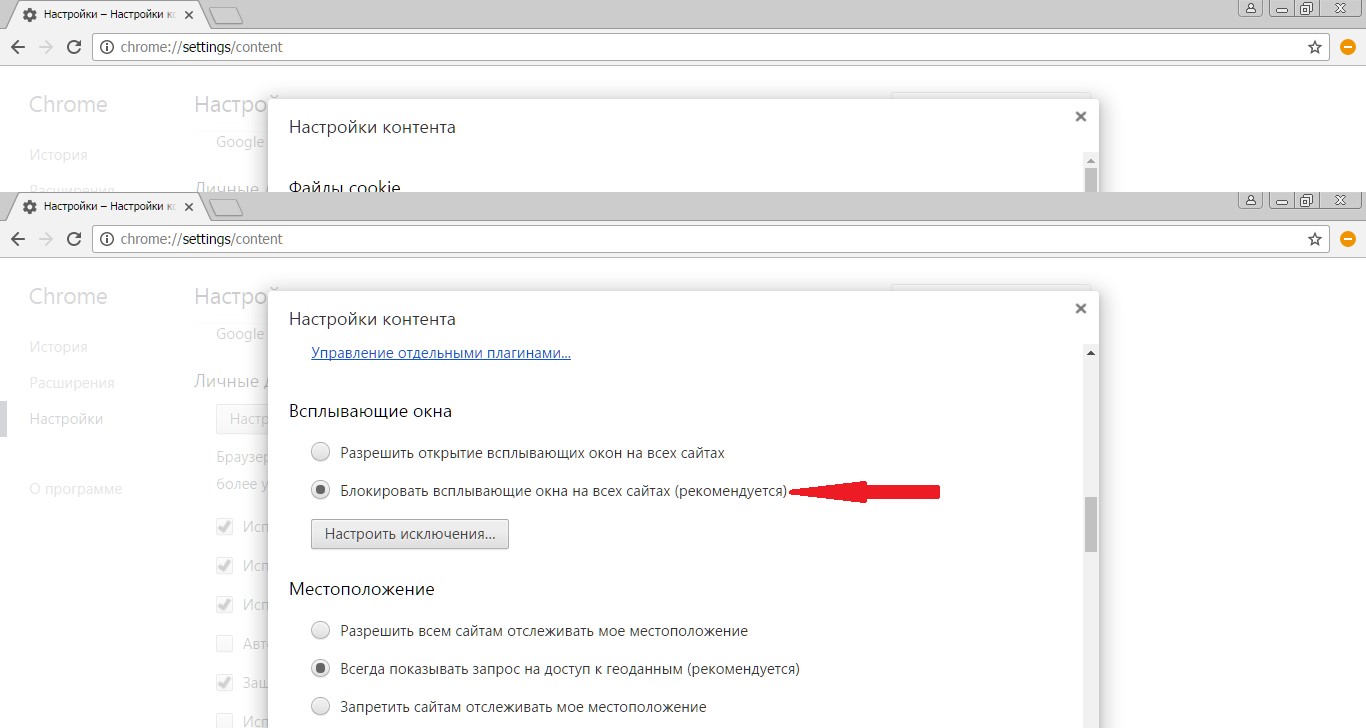Close the content settings dialog in upper window
This screenshot has width=1366, height=728.
click(x=1080, y=117)
